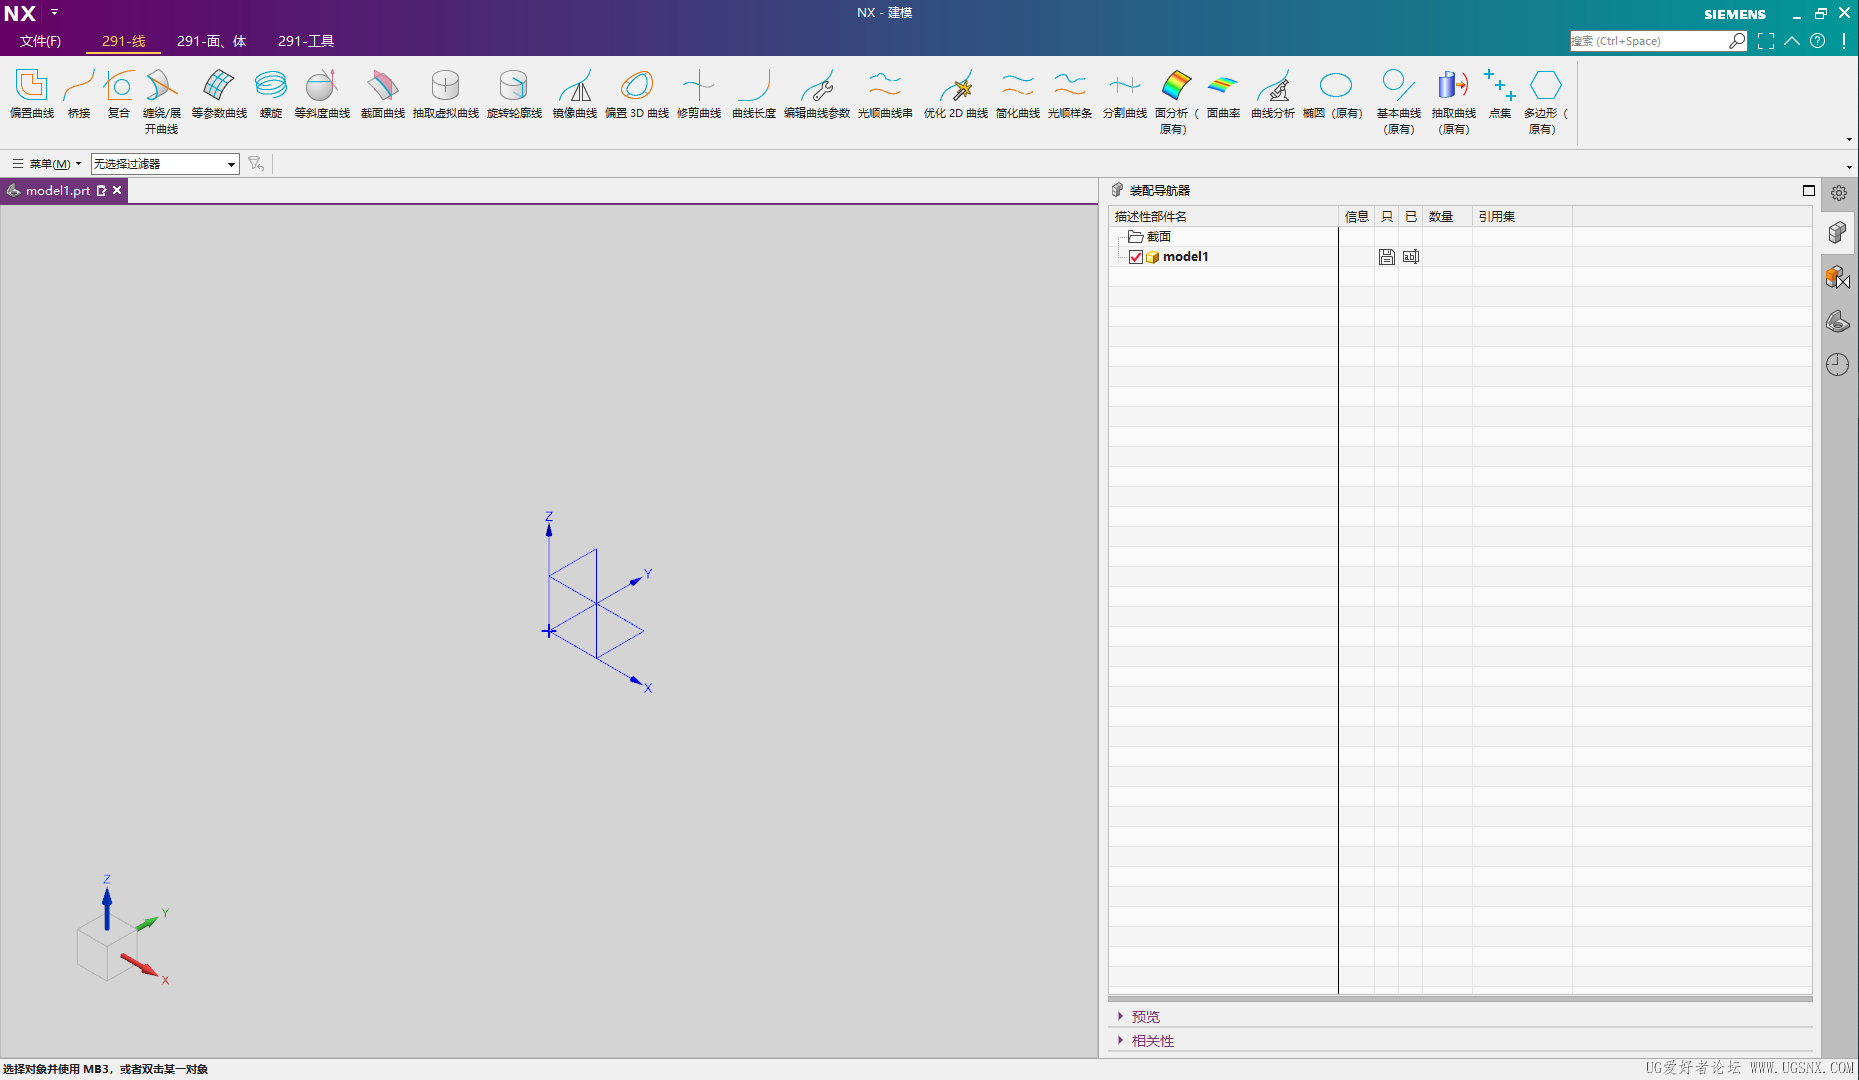This screenshot has width=1859, height=1080.
Task: Toggle full screen mode icon near search
Action: 1766,41
